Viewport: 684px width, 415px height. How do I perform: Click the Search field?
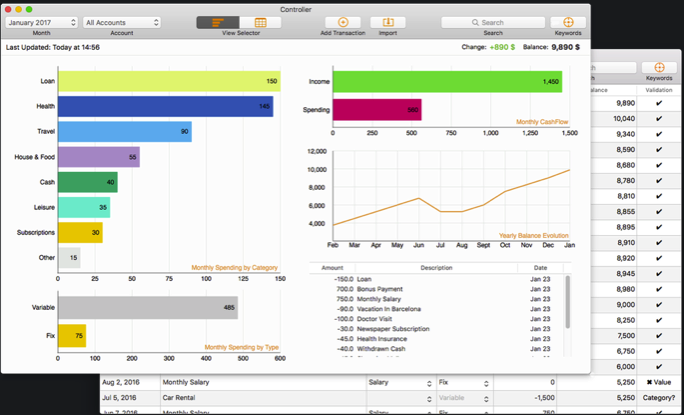tap(493, 22)
